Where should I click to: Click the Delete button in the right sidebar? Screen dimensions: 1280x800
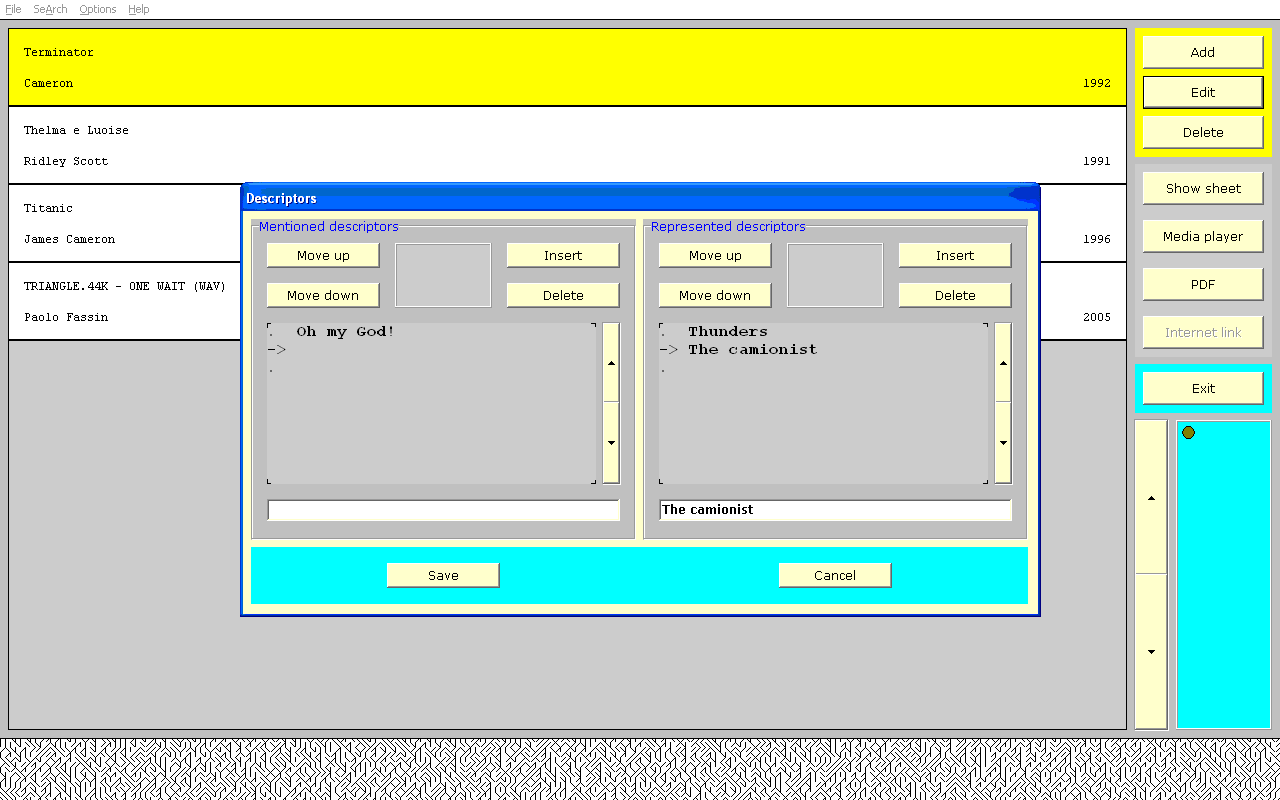tap(1203, 132)
